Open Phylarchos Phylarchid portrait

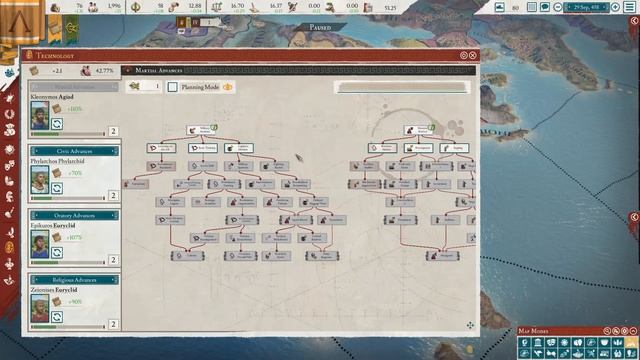40,180
